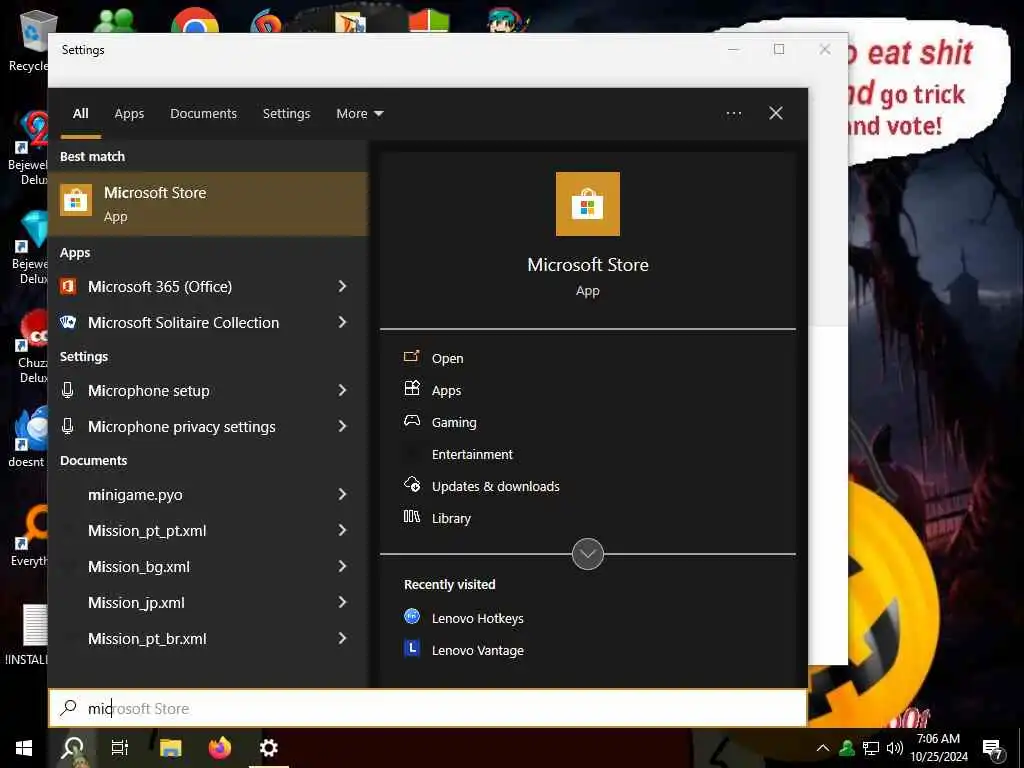This screenshot has width=1024, height=768.
Task: Expand Microphone privacy settings chevron
Action: tap(342, 426)
